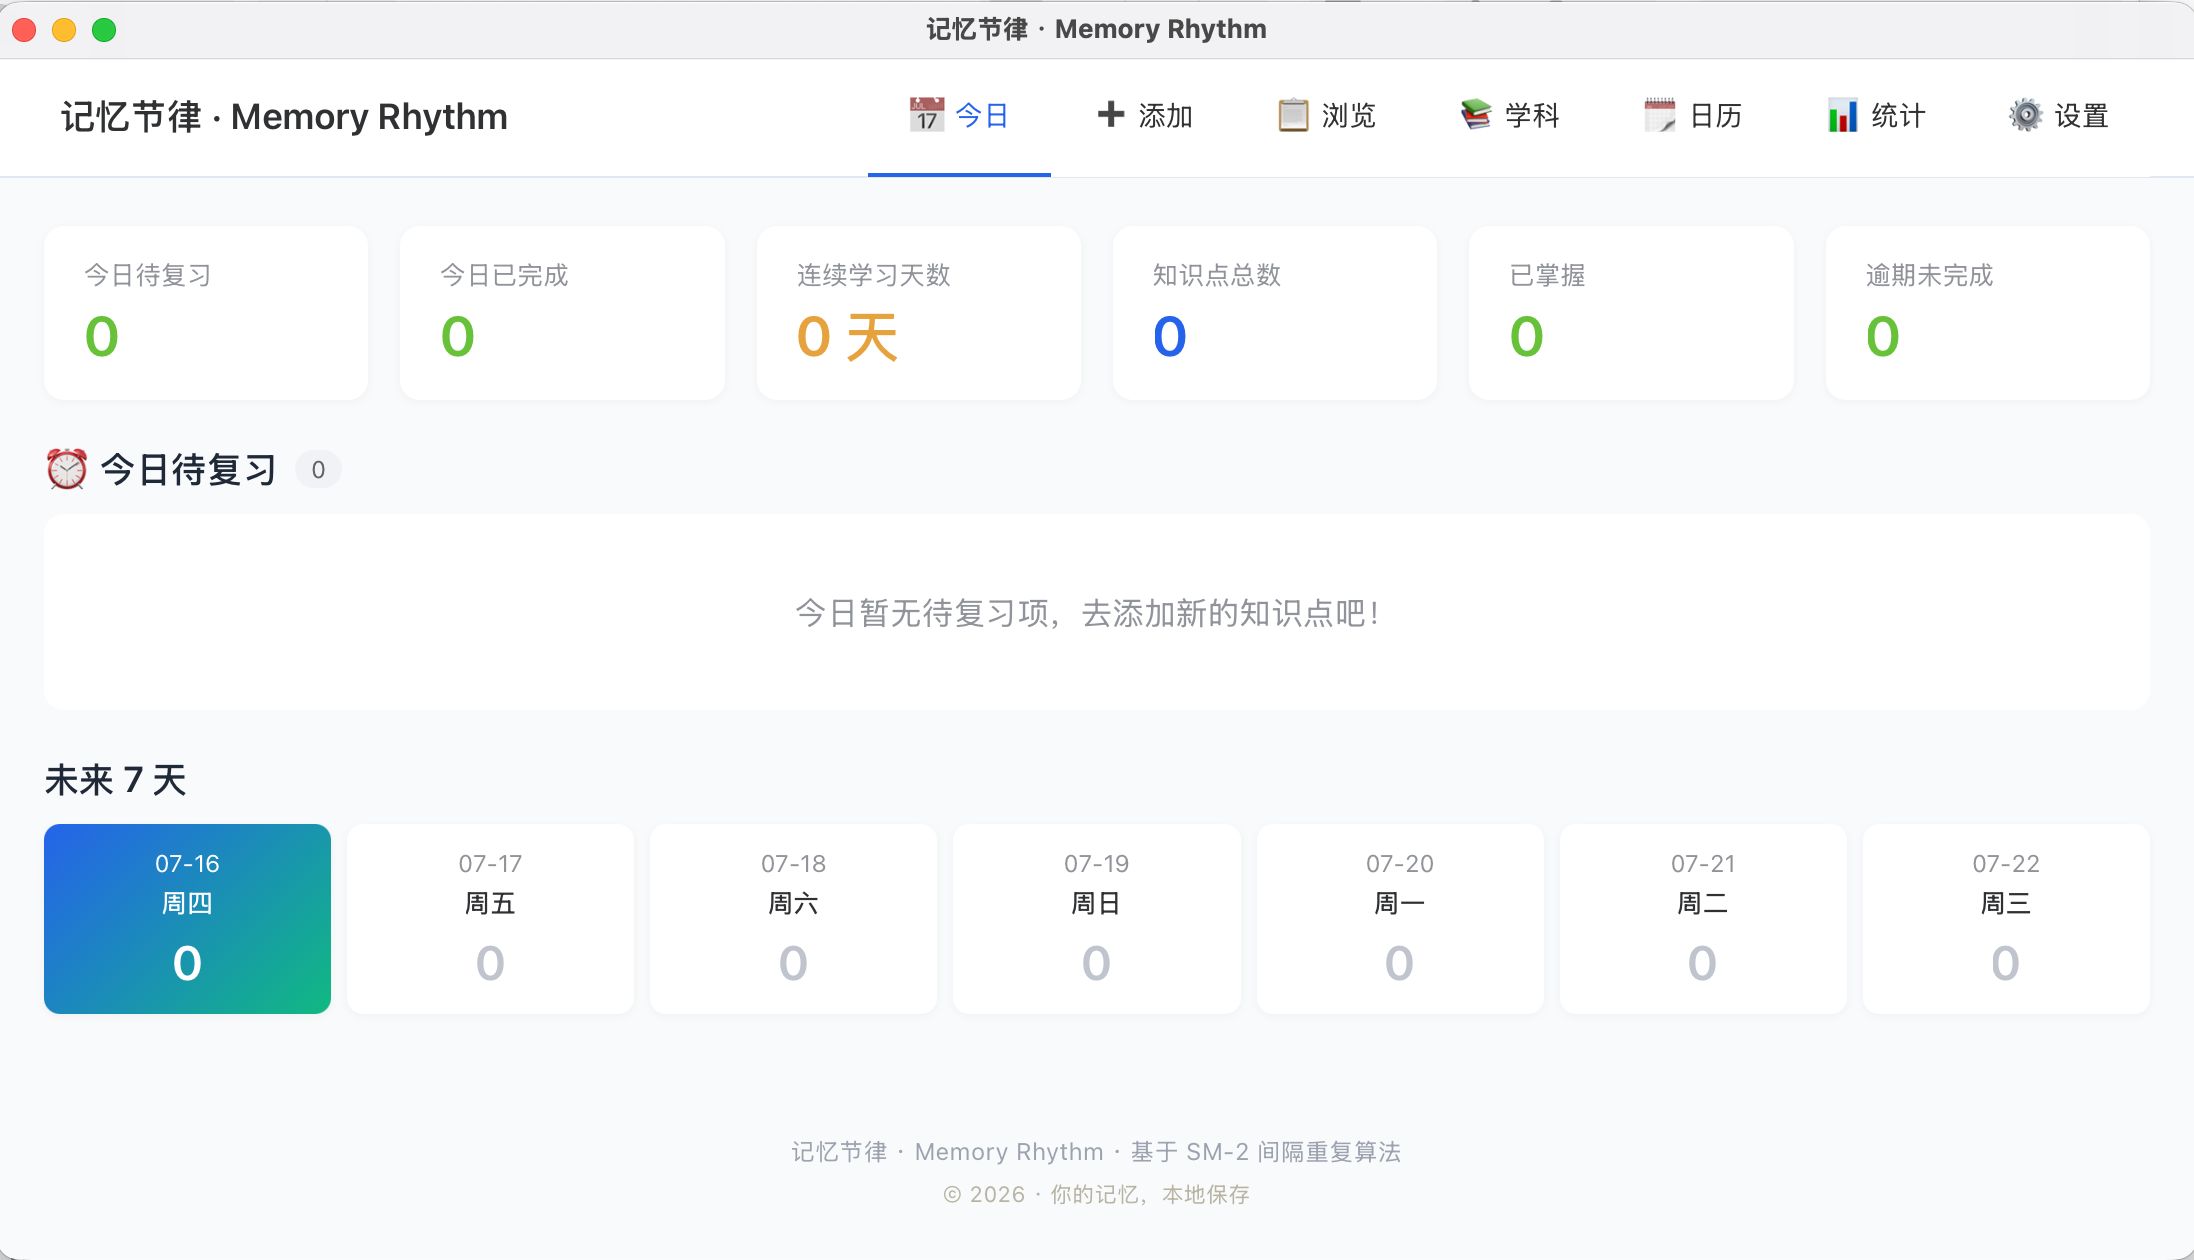The width and height of the screenshot is (2194, 1260).
Task: Select the 07-22 周三 day card
Action: 2006,919
